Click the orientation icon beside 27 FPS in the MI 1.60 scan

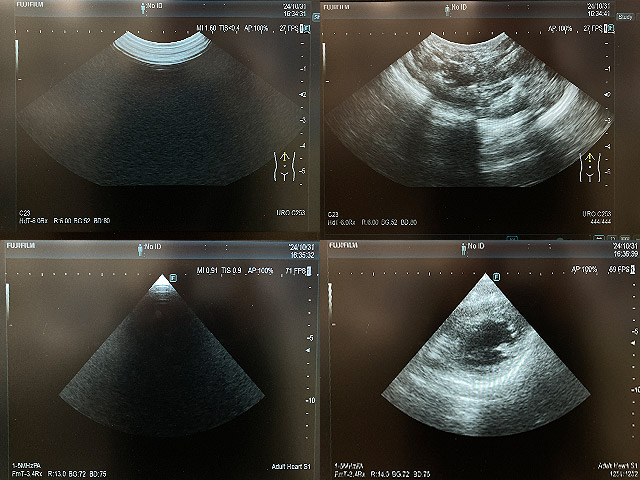[x=305, y=29]
